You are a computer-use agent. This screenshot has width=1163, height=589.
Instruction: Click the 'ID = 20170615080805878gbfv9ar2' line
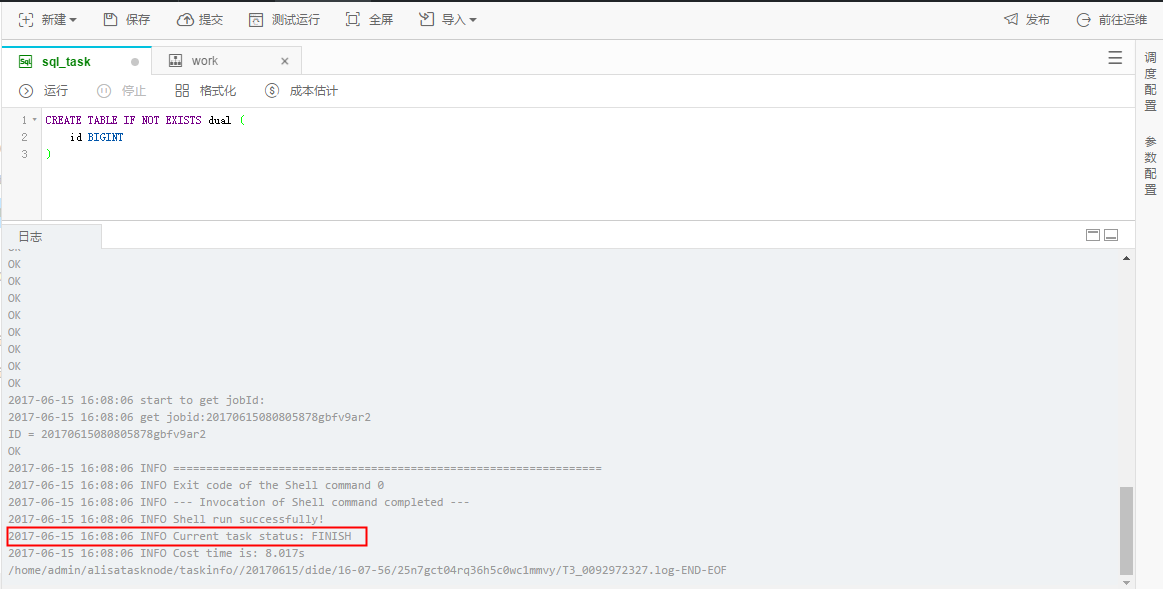tap(107, 434)
